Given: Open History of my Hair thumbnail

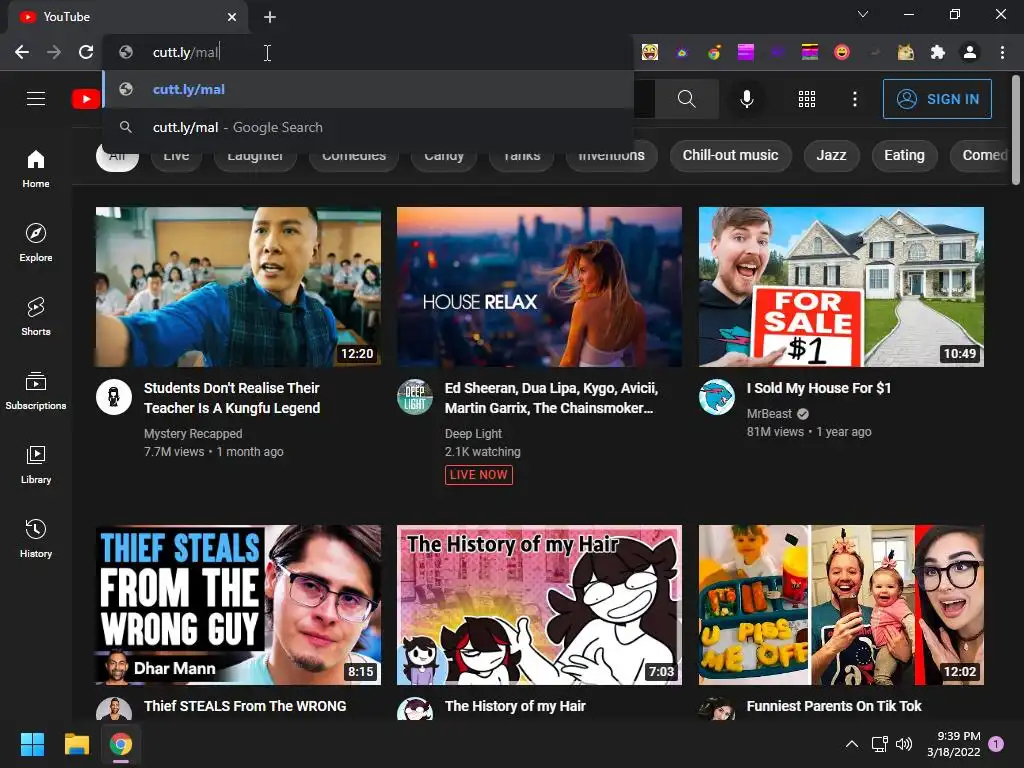Looking at the screenshot, I should pos(539,605).
